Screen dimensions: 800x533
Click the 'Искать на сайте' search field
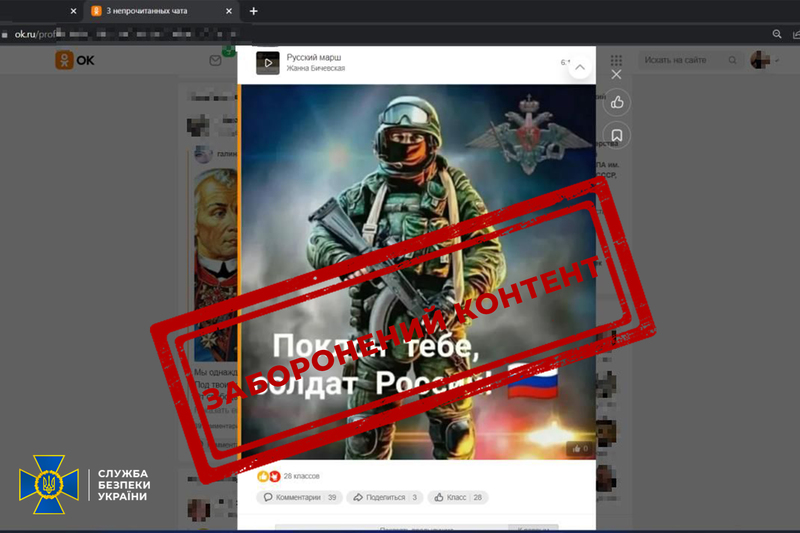click(x=690, y=60)
